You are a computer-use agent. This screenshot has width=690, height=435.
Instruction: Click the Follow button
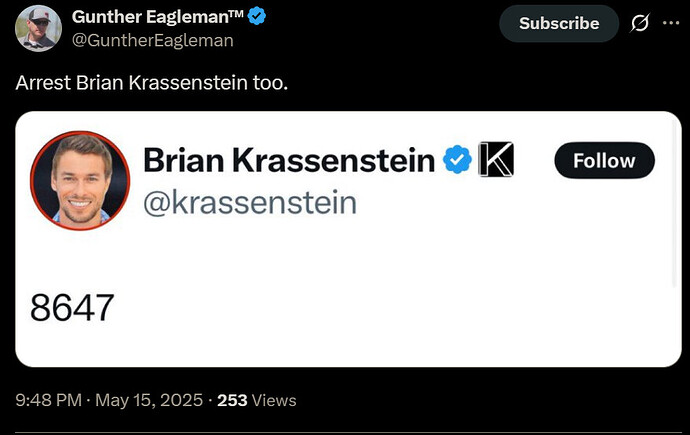point(604,161)
